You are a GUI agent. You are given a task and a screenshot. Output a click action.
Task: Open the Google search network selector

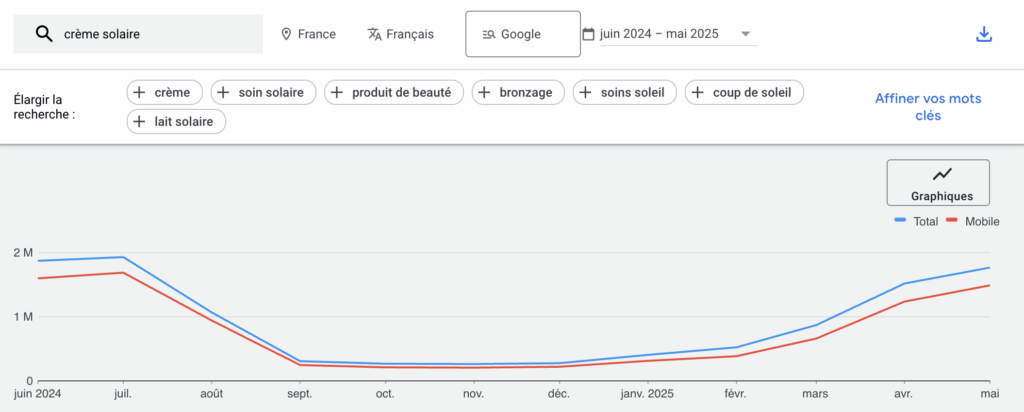pos(522,35)
